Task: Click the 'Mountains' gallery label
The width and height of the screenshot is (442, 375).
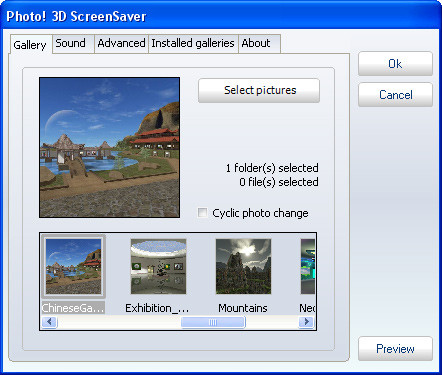Action: click(243, 308)
